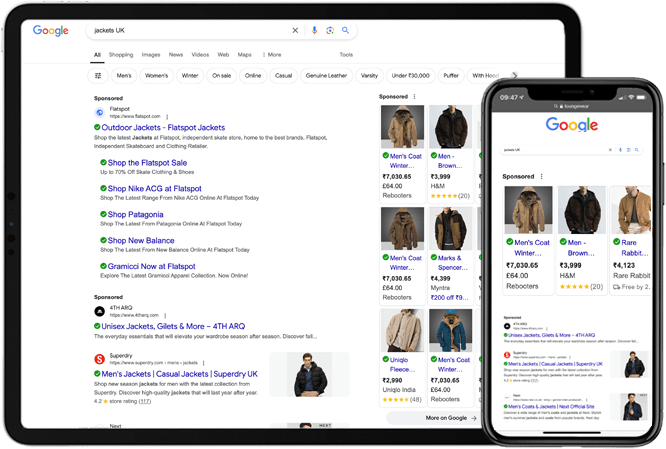Switch to the Images tab
The height and width of the screenshot is (449, 666).
pos(151,55)
